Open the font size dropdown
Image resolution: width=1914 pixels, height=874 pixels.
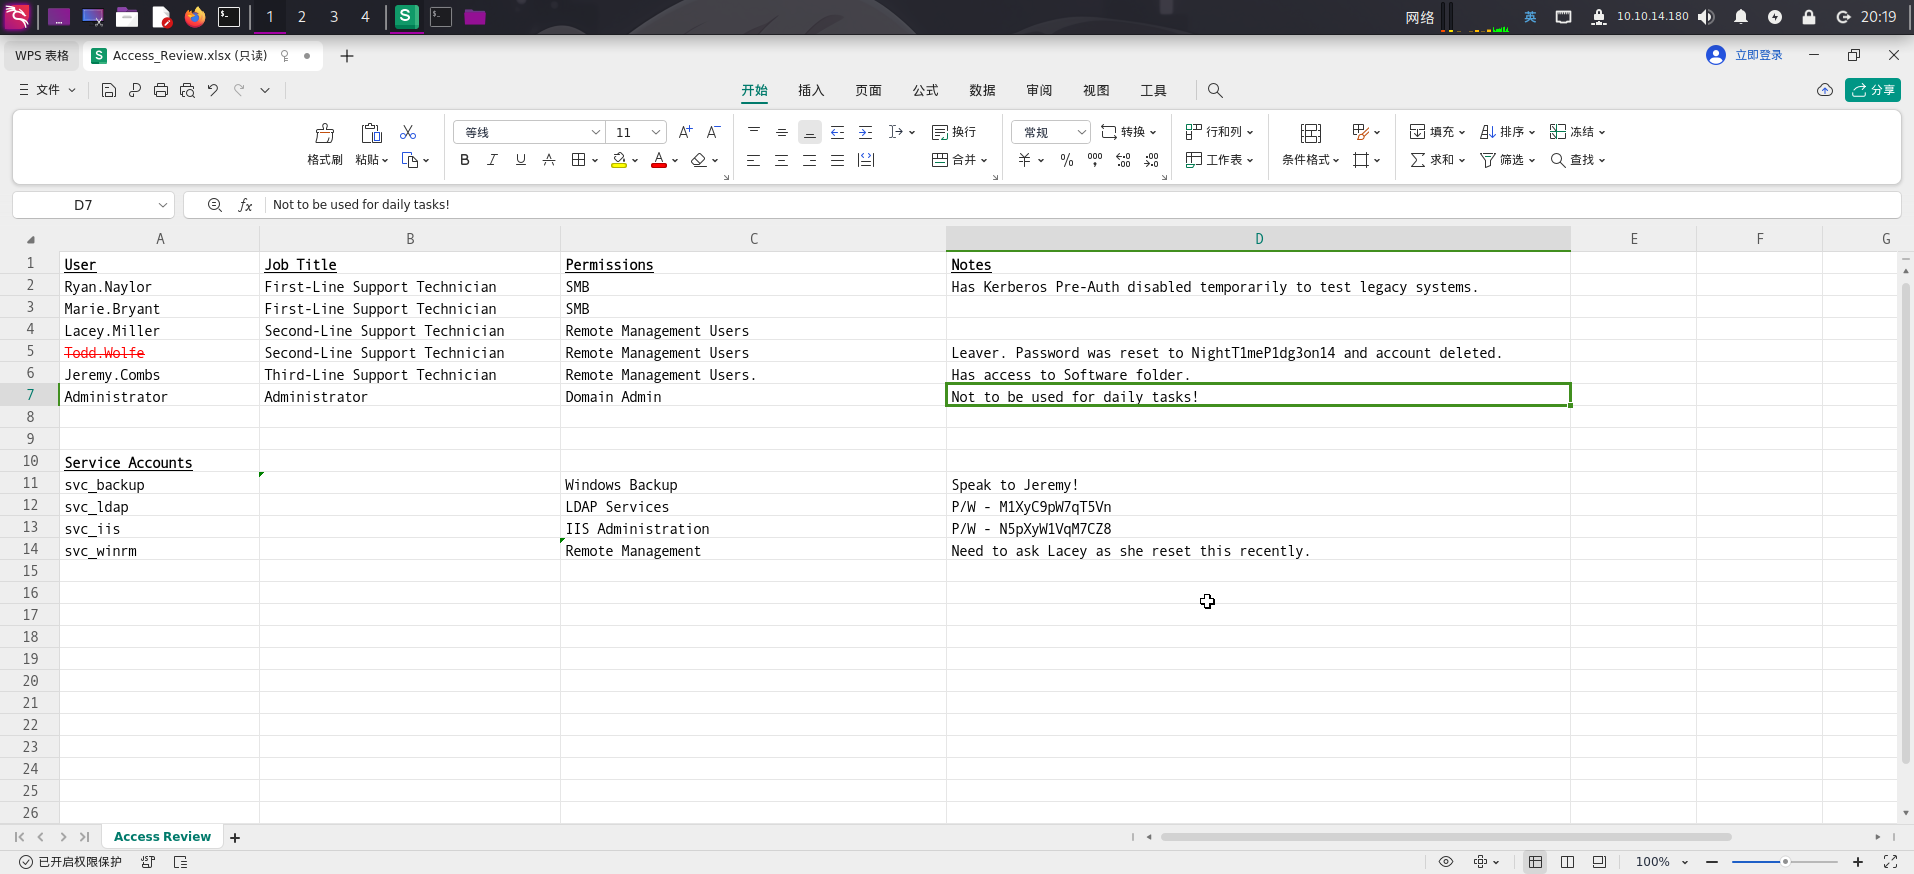pyautogui.click(x=656, y=132)
